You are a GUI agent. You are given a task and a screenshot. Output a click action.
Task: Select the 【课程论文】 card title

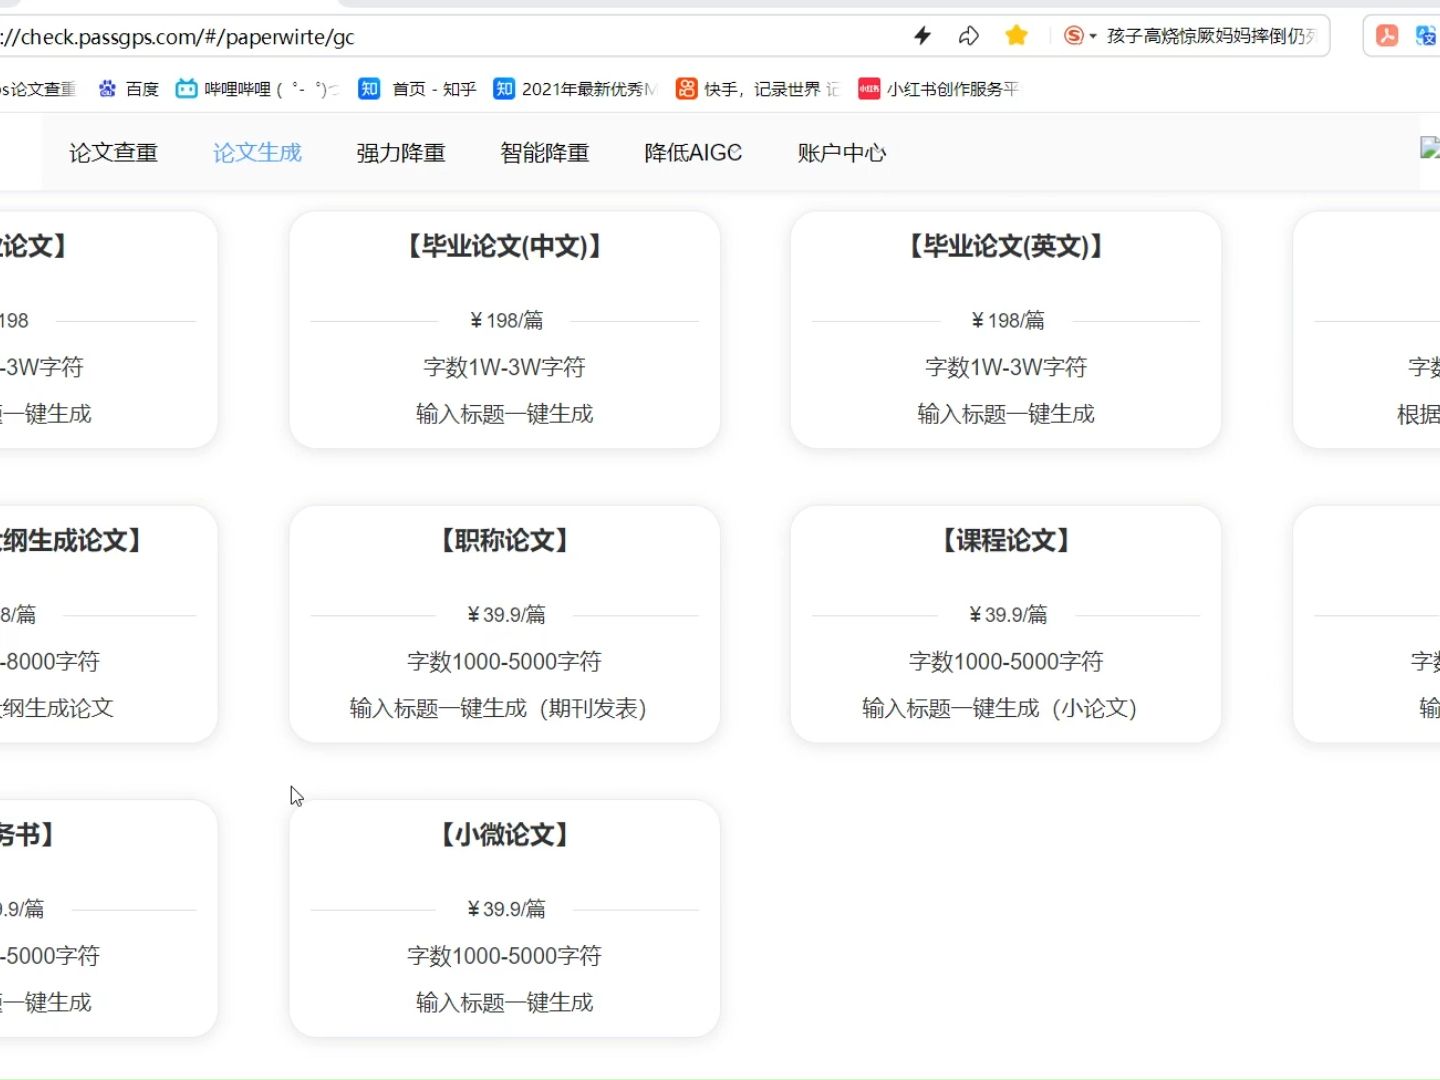pos(1005,541)
